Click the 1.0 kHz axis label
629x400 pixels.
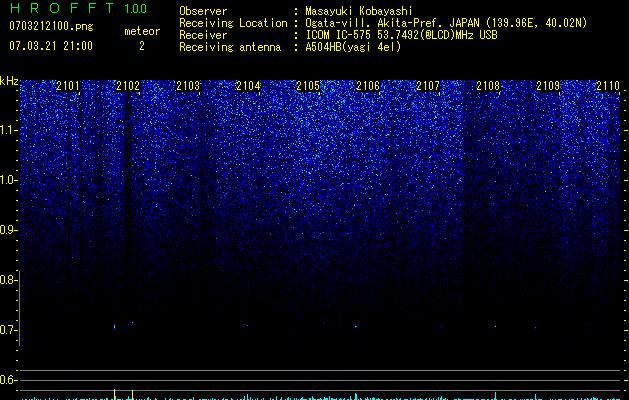(7, 180)
